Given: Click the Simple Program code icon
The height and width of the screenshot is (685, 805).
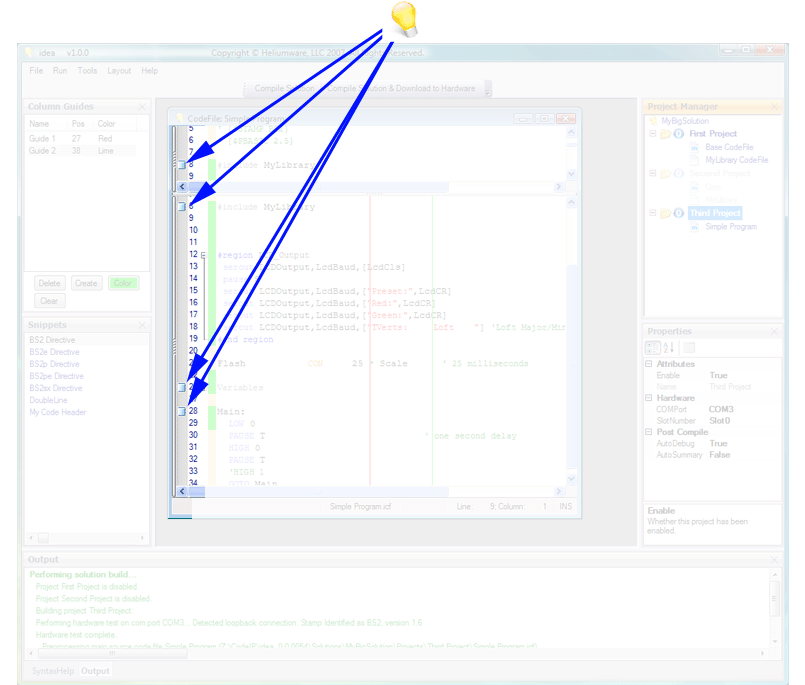Looking at the screenshot, I should click(694, 226).
